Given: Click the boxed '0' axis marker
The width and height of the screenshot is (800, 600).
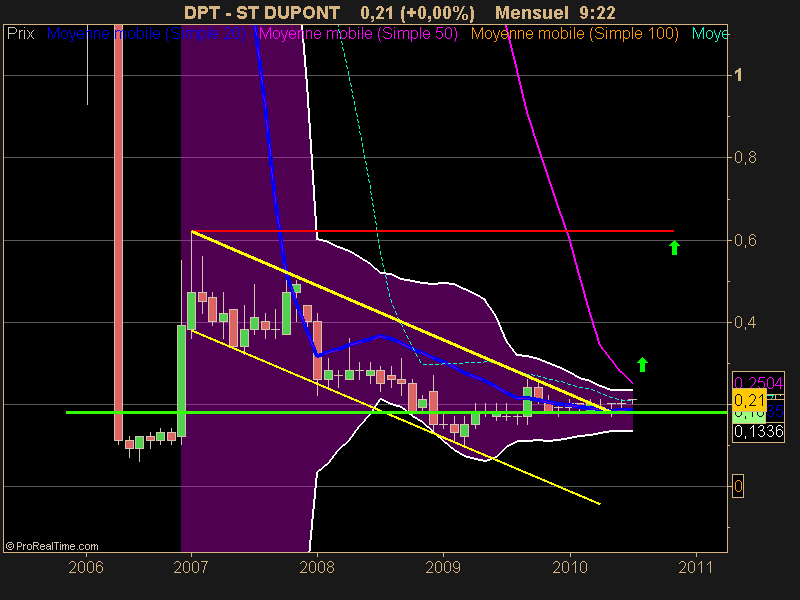Looking at the screenshot, I should 738,486.
